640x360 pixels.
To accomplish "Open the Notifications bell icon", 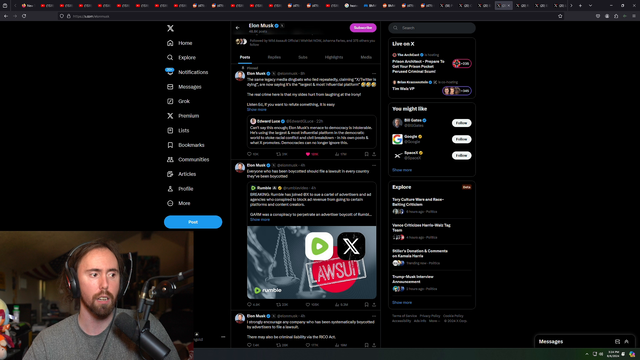I will point(170,72).
